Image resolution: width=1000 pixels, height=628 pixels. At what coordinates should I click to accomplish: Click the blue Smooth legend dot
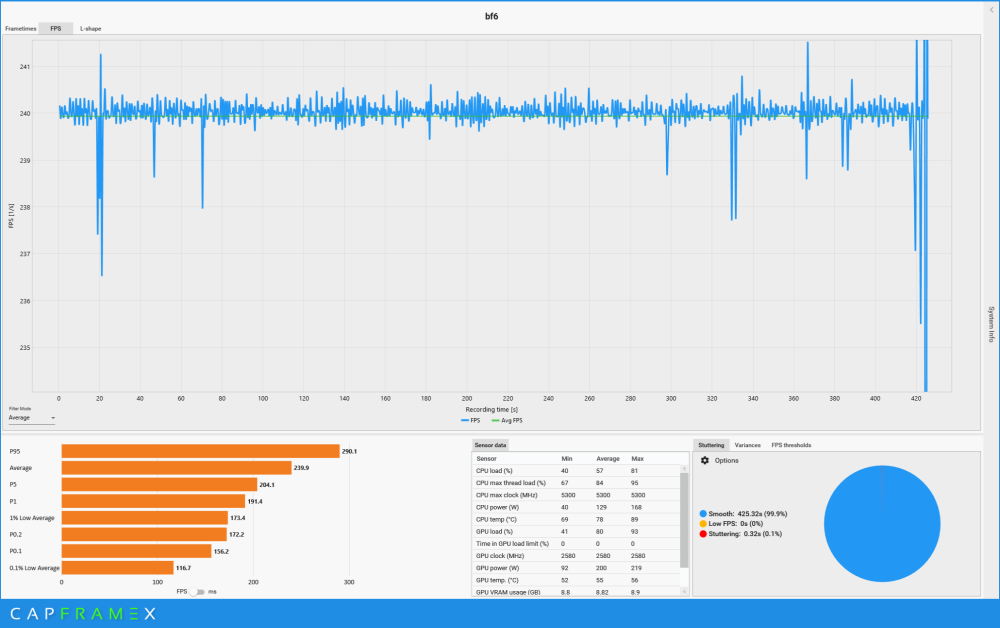pos(703,513)
